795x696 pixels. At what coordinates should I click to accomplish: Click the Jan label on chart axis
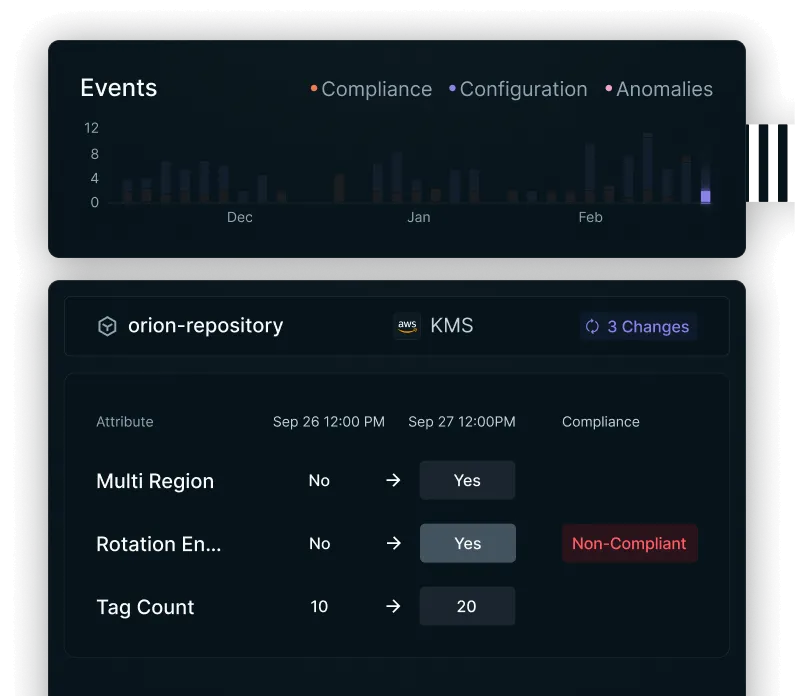(419, 217)
